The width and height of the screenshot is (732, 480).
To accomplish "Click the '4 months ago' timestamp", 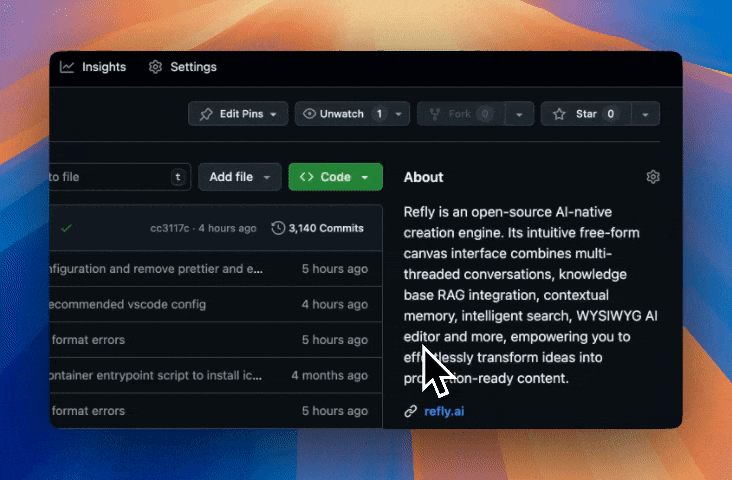I will [x=330, y=375].
